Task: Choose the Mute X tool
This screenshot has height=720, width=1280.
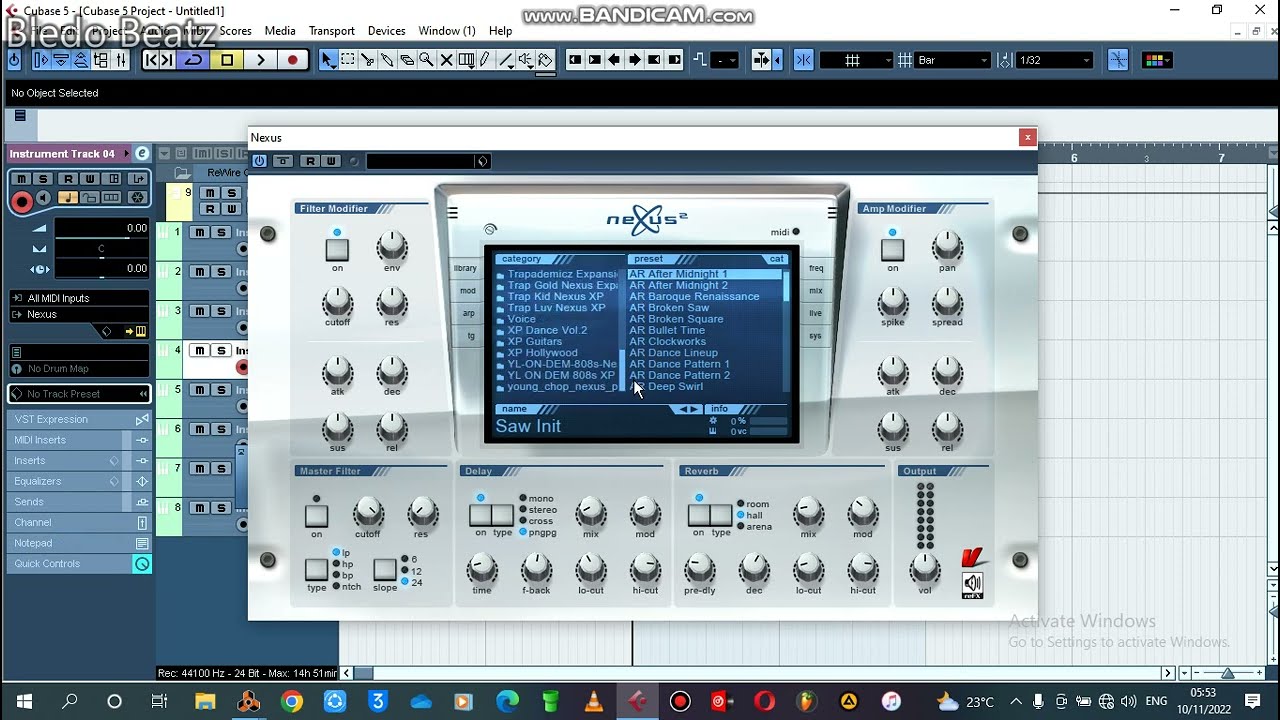Action: coord(446,60)
